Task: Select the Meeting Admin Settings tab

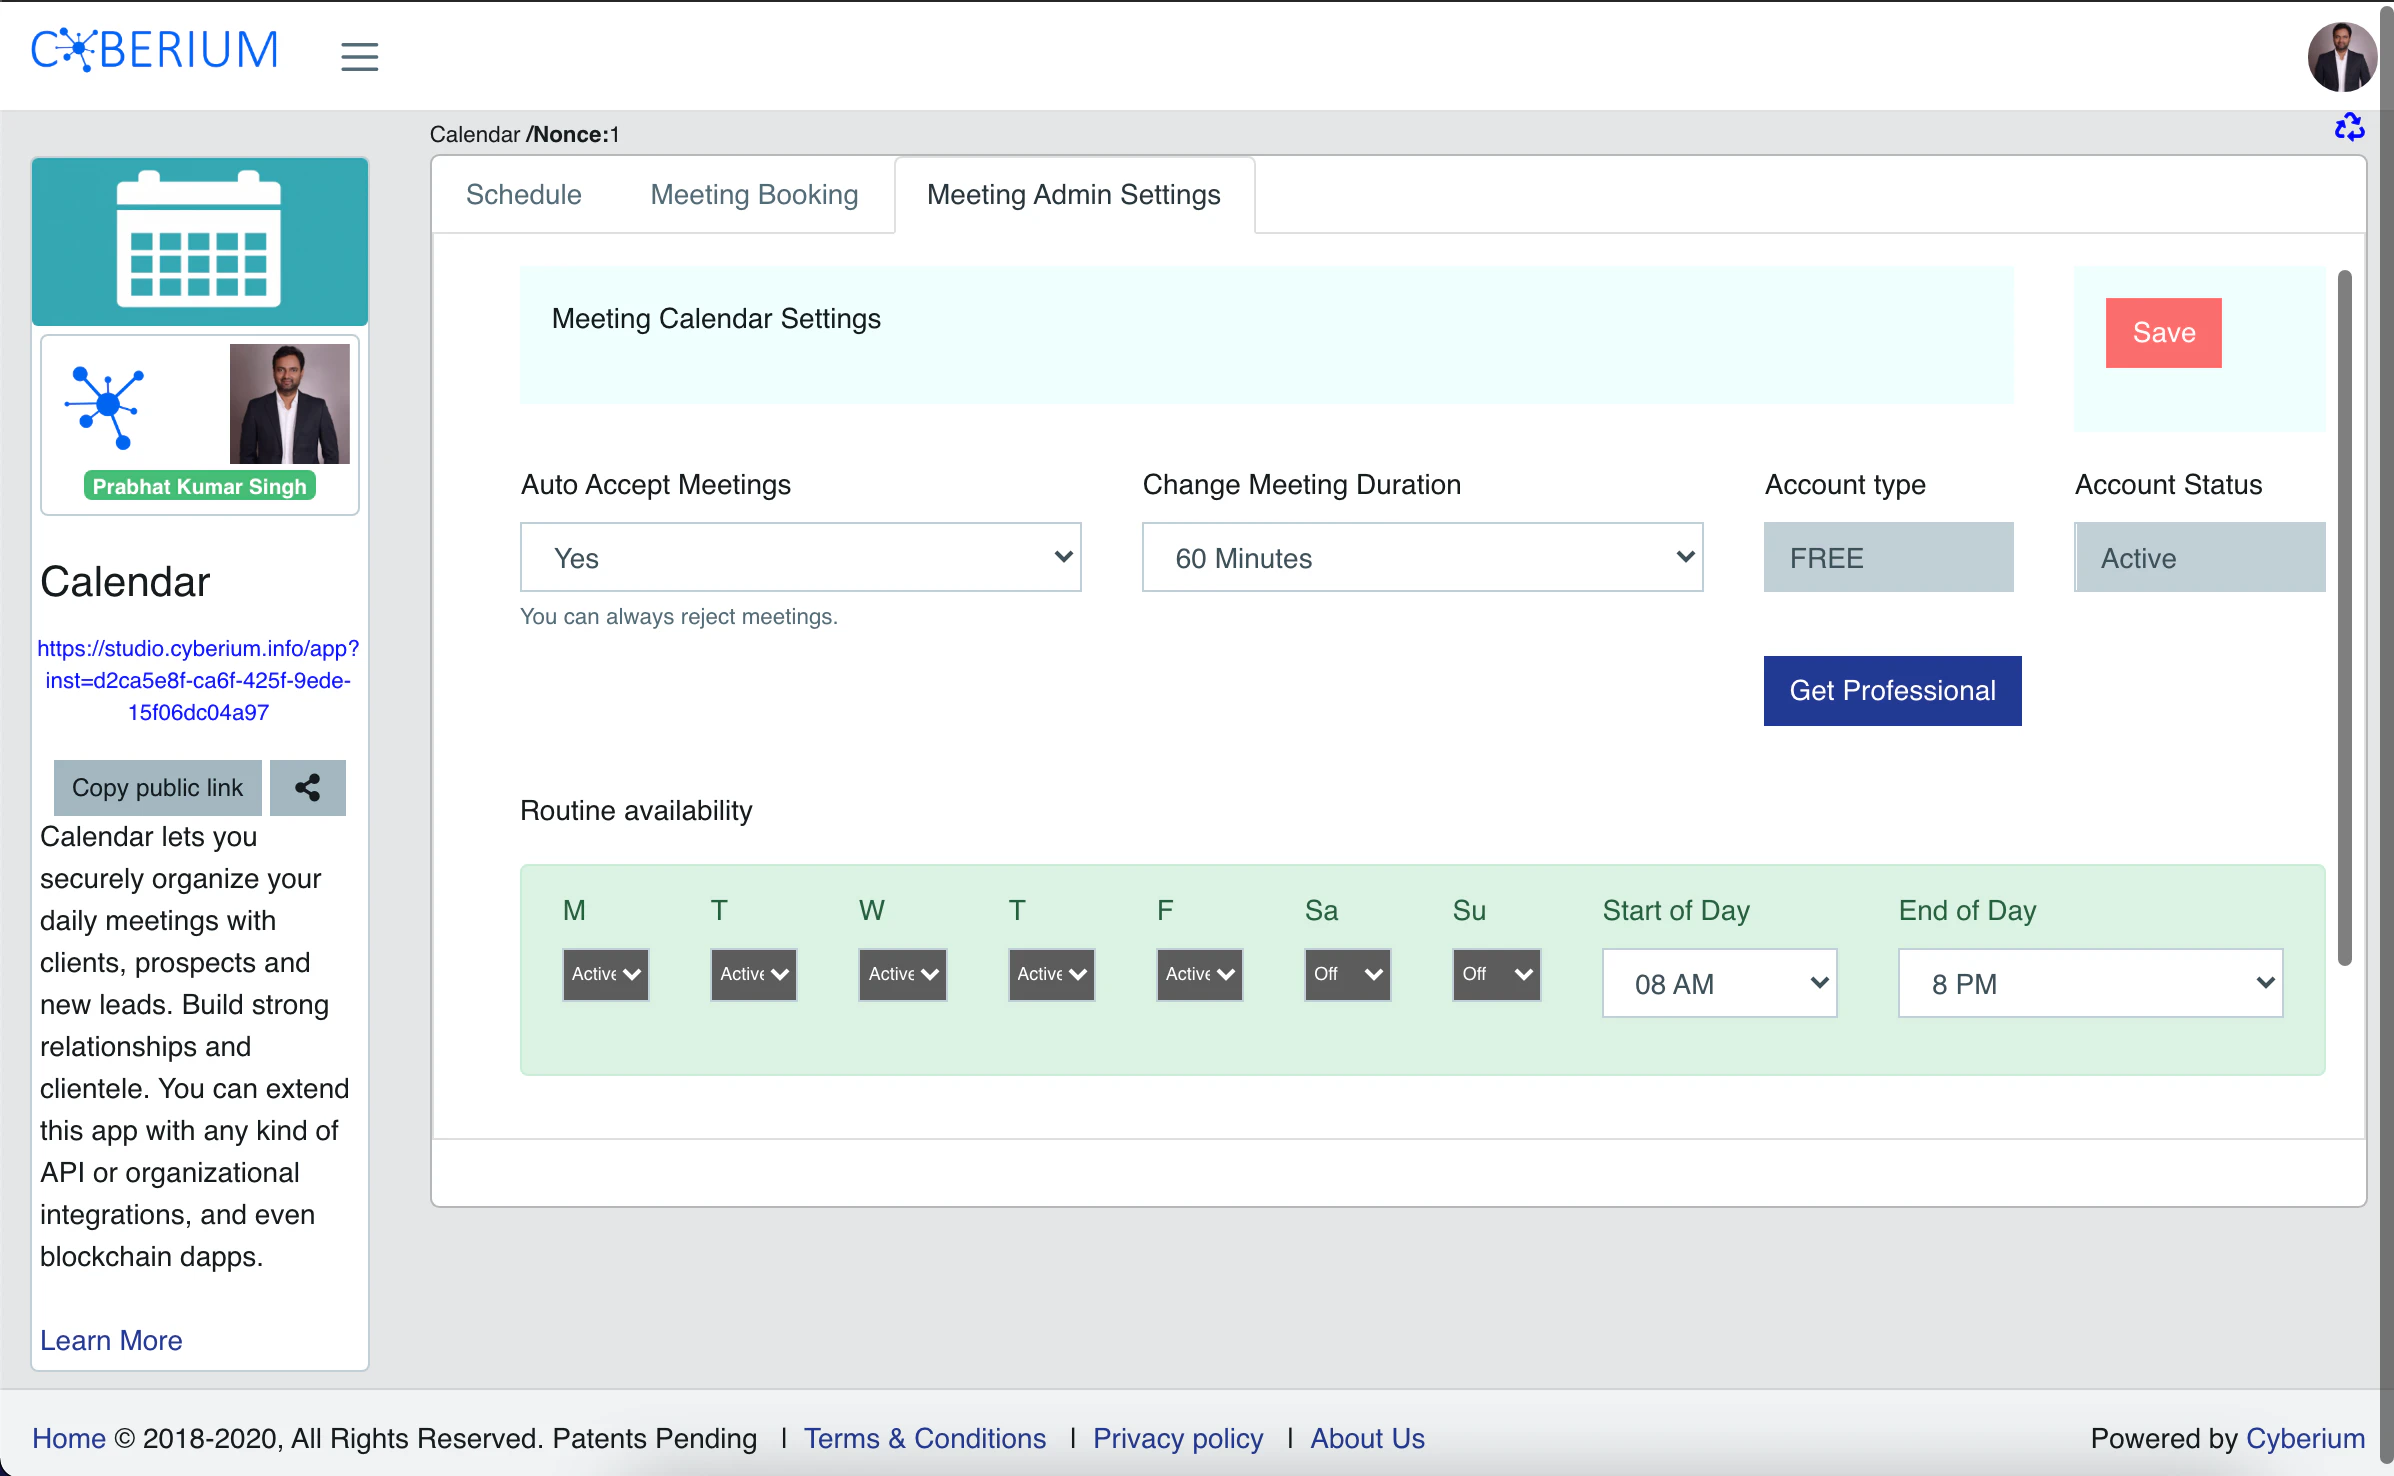Action: 1074,194
